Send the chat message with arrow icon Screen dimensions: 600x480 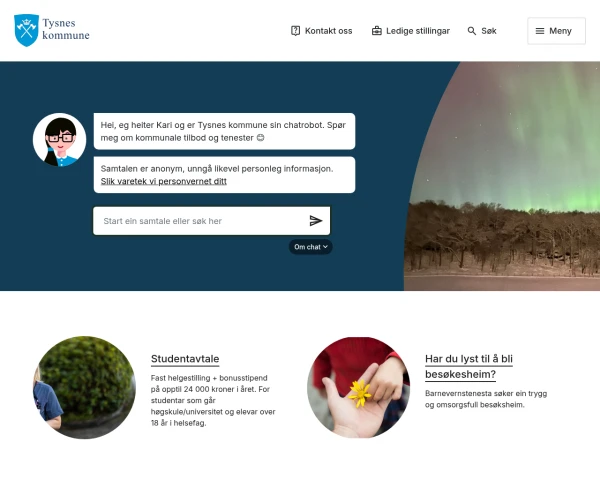pos(316,220)
